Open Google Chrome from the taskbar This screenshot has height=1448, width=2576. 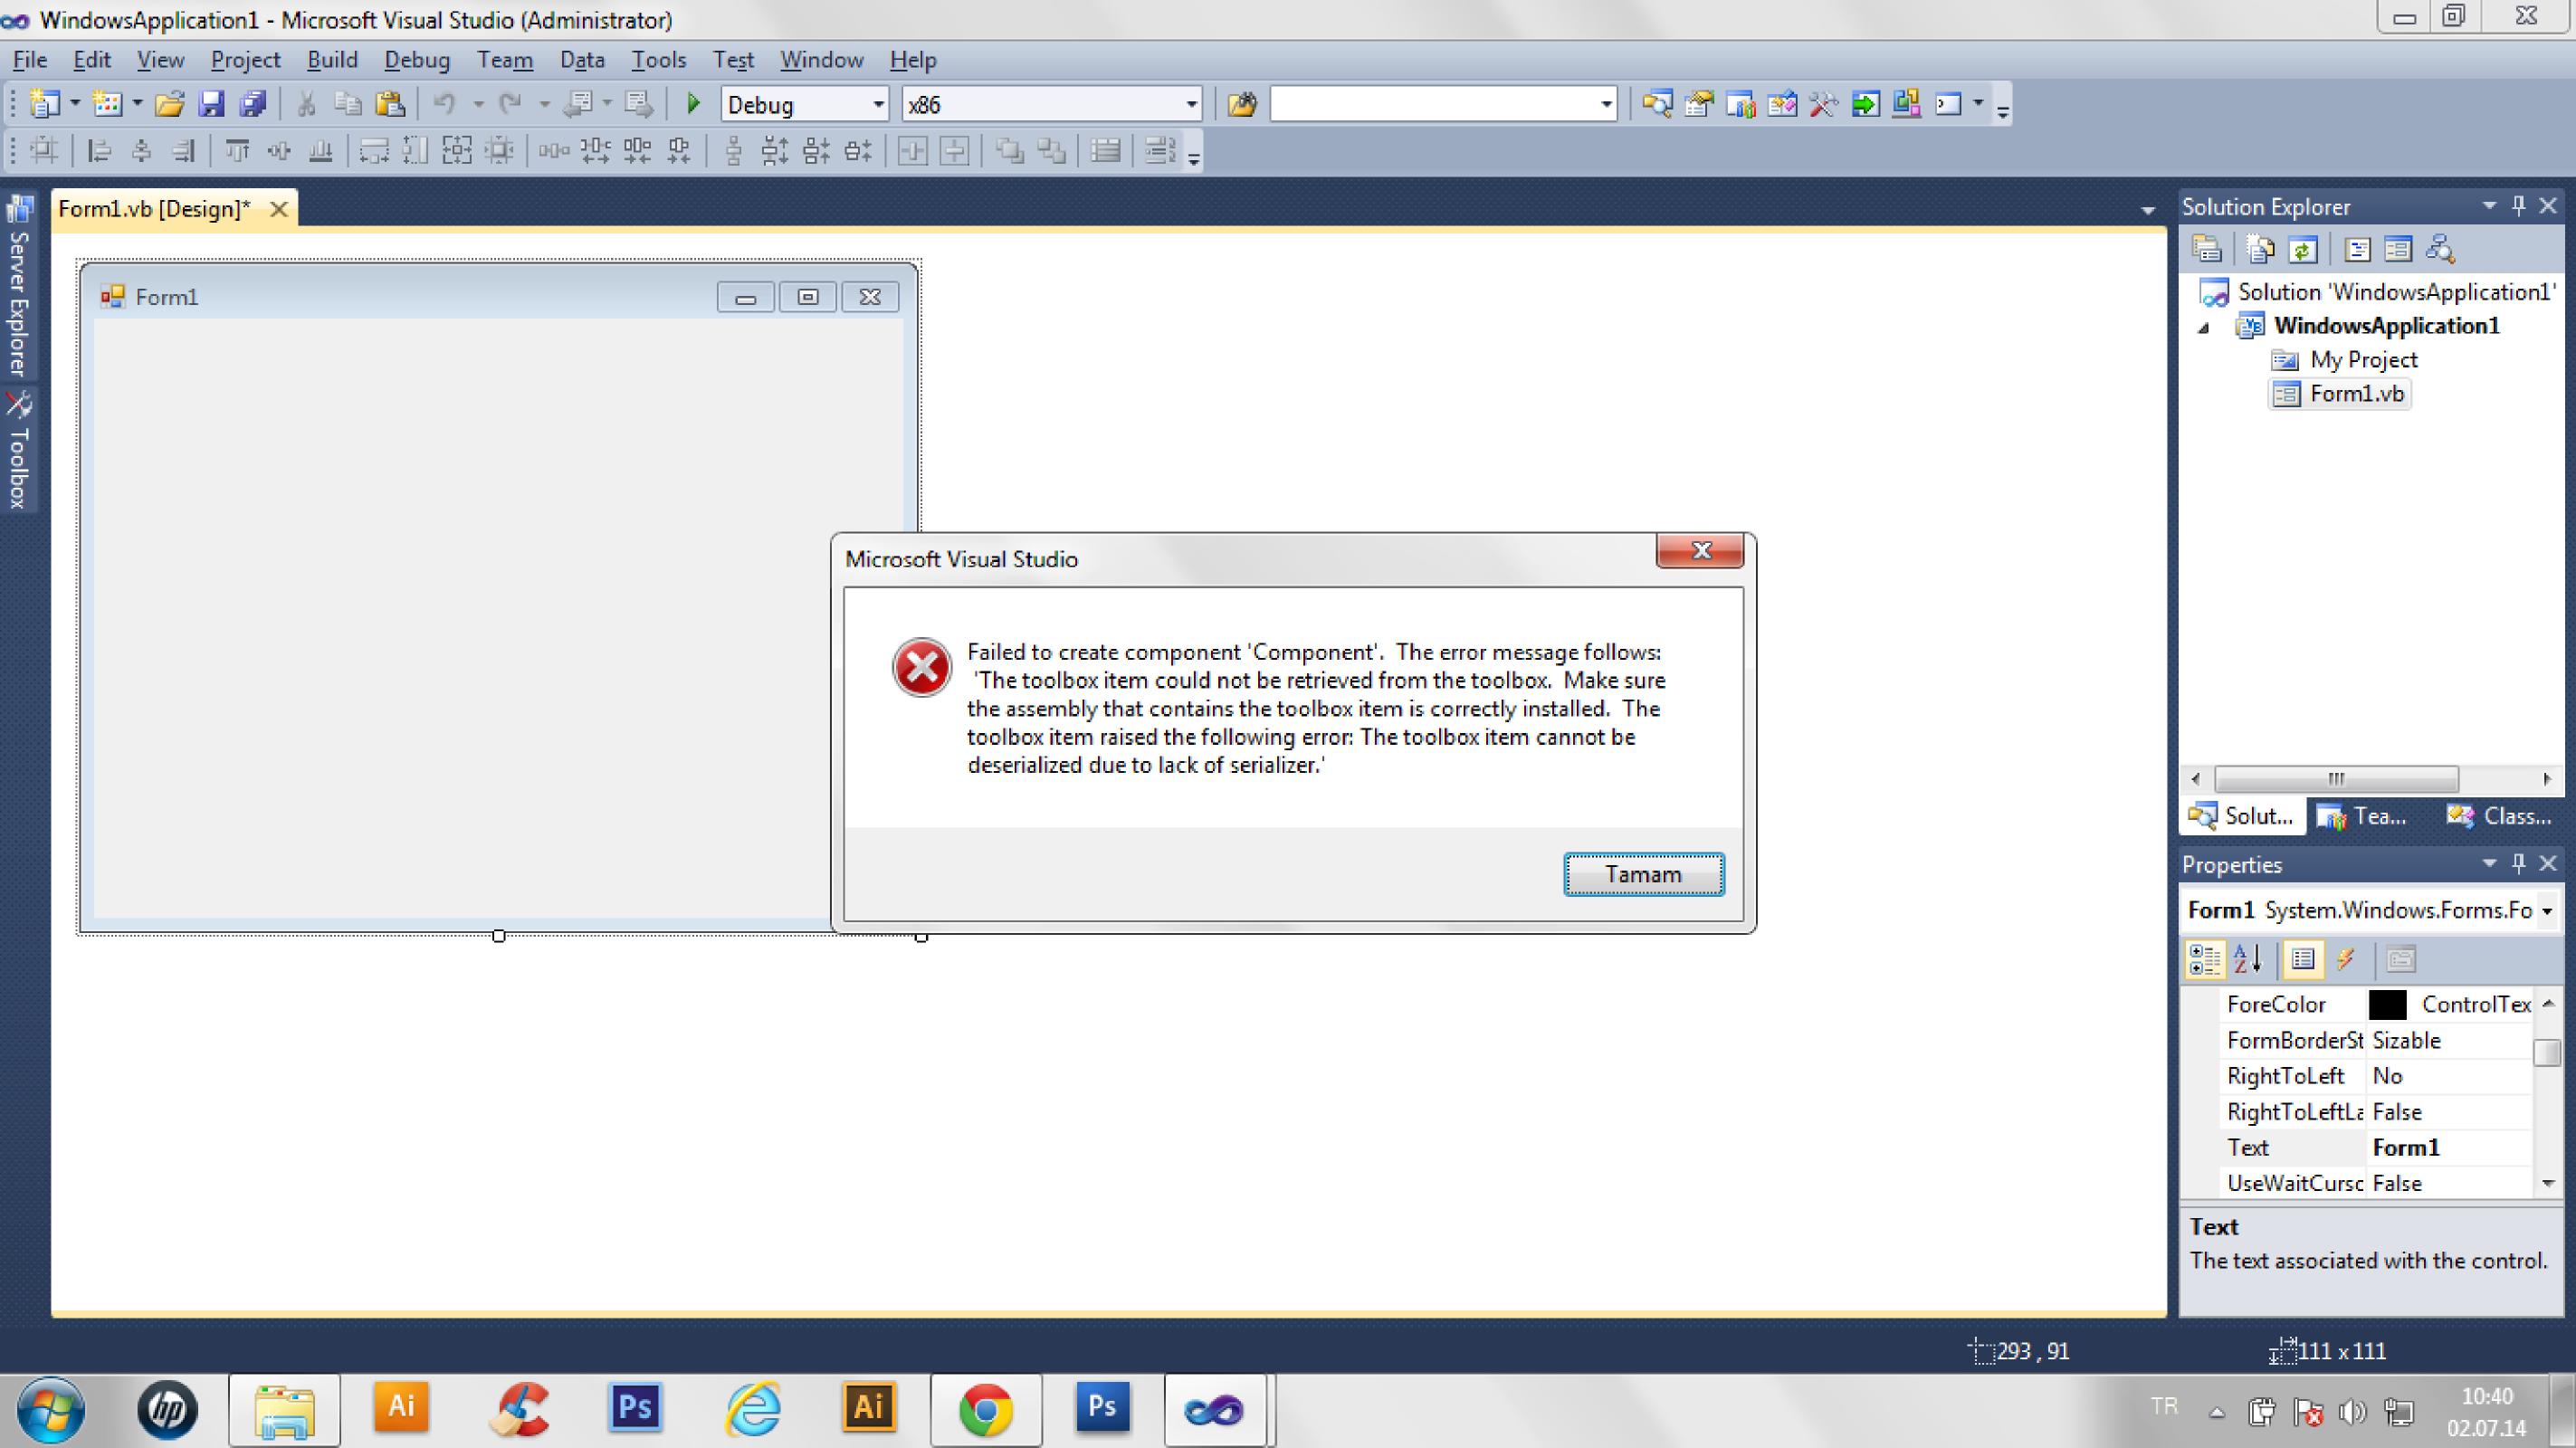coord(985,1410)
